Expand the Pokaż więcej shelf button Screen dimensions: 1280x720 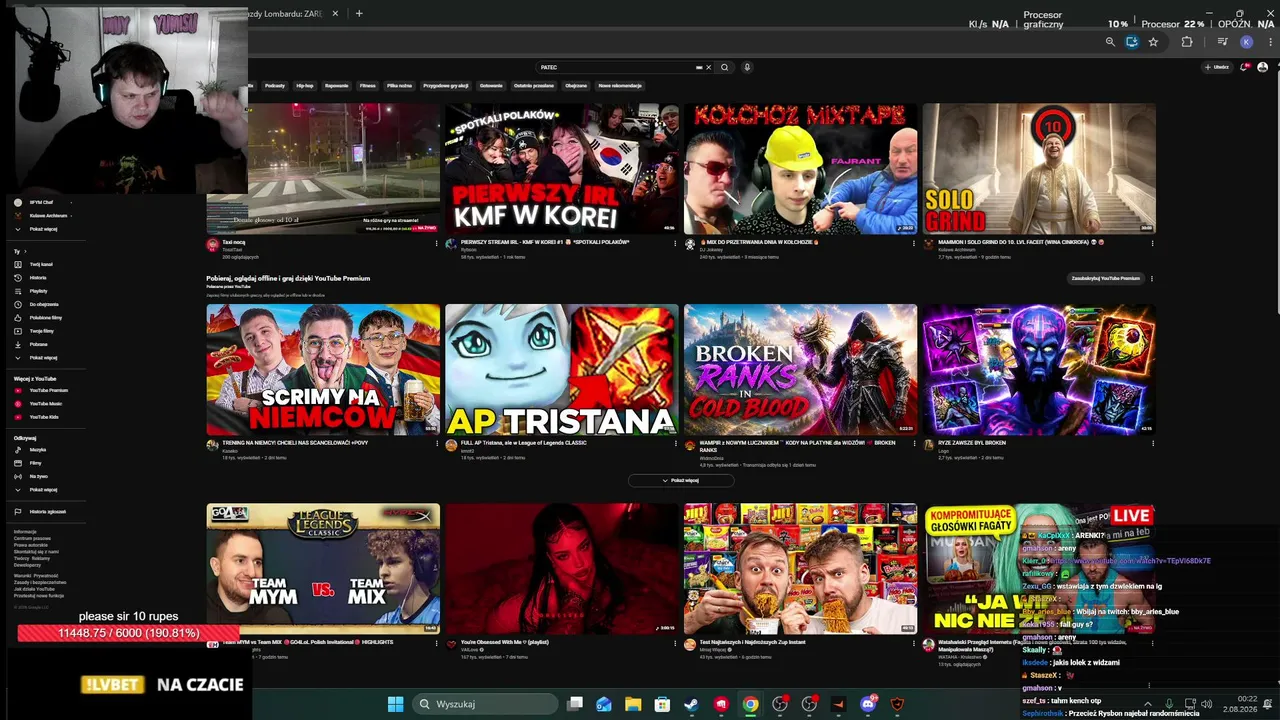[681, 480]
